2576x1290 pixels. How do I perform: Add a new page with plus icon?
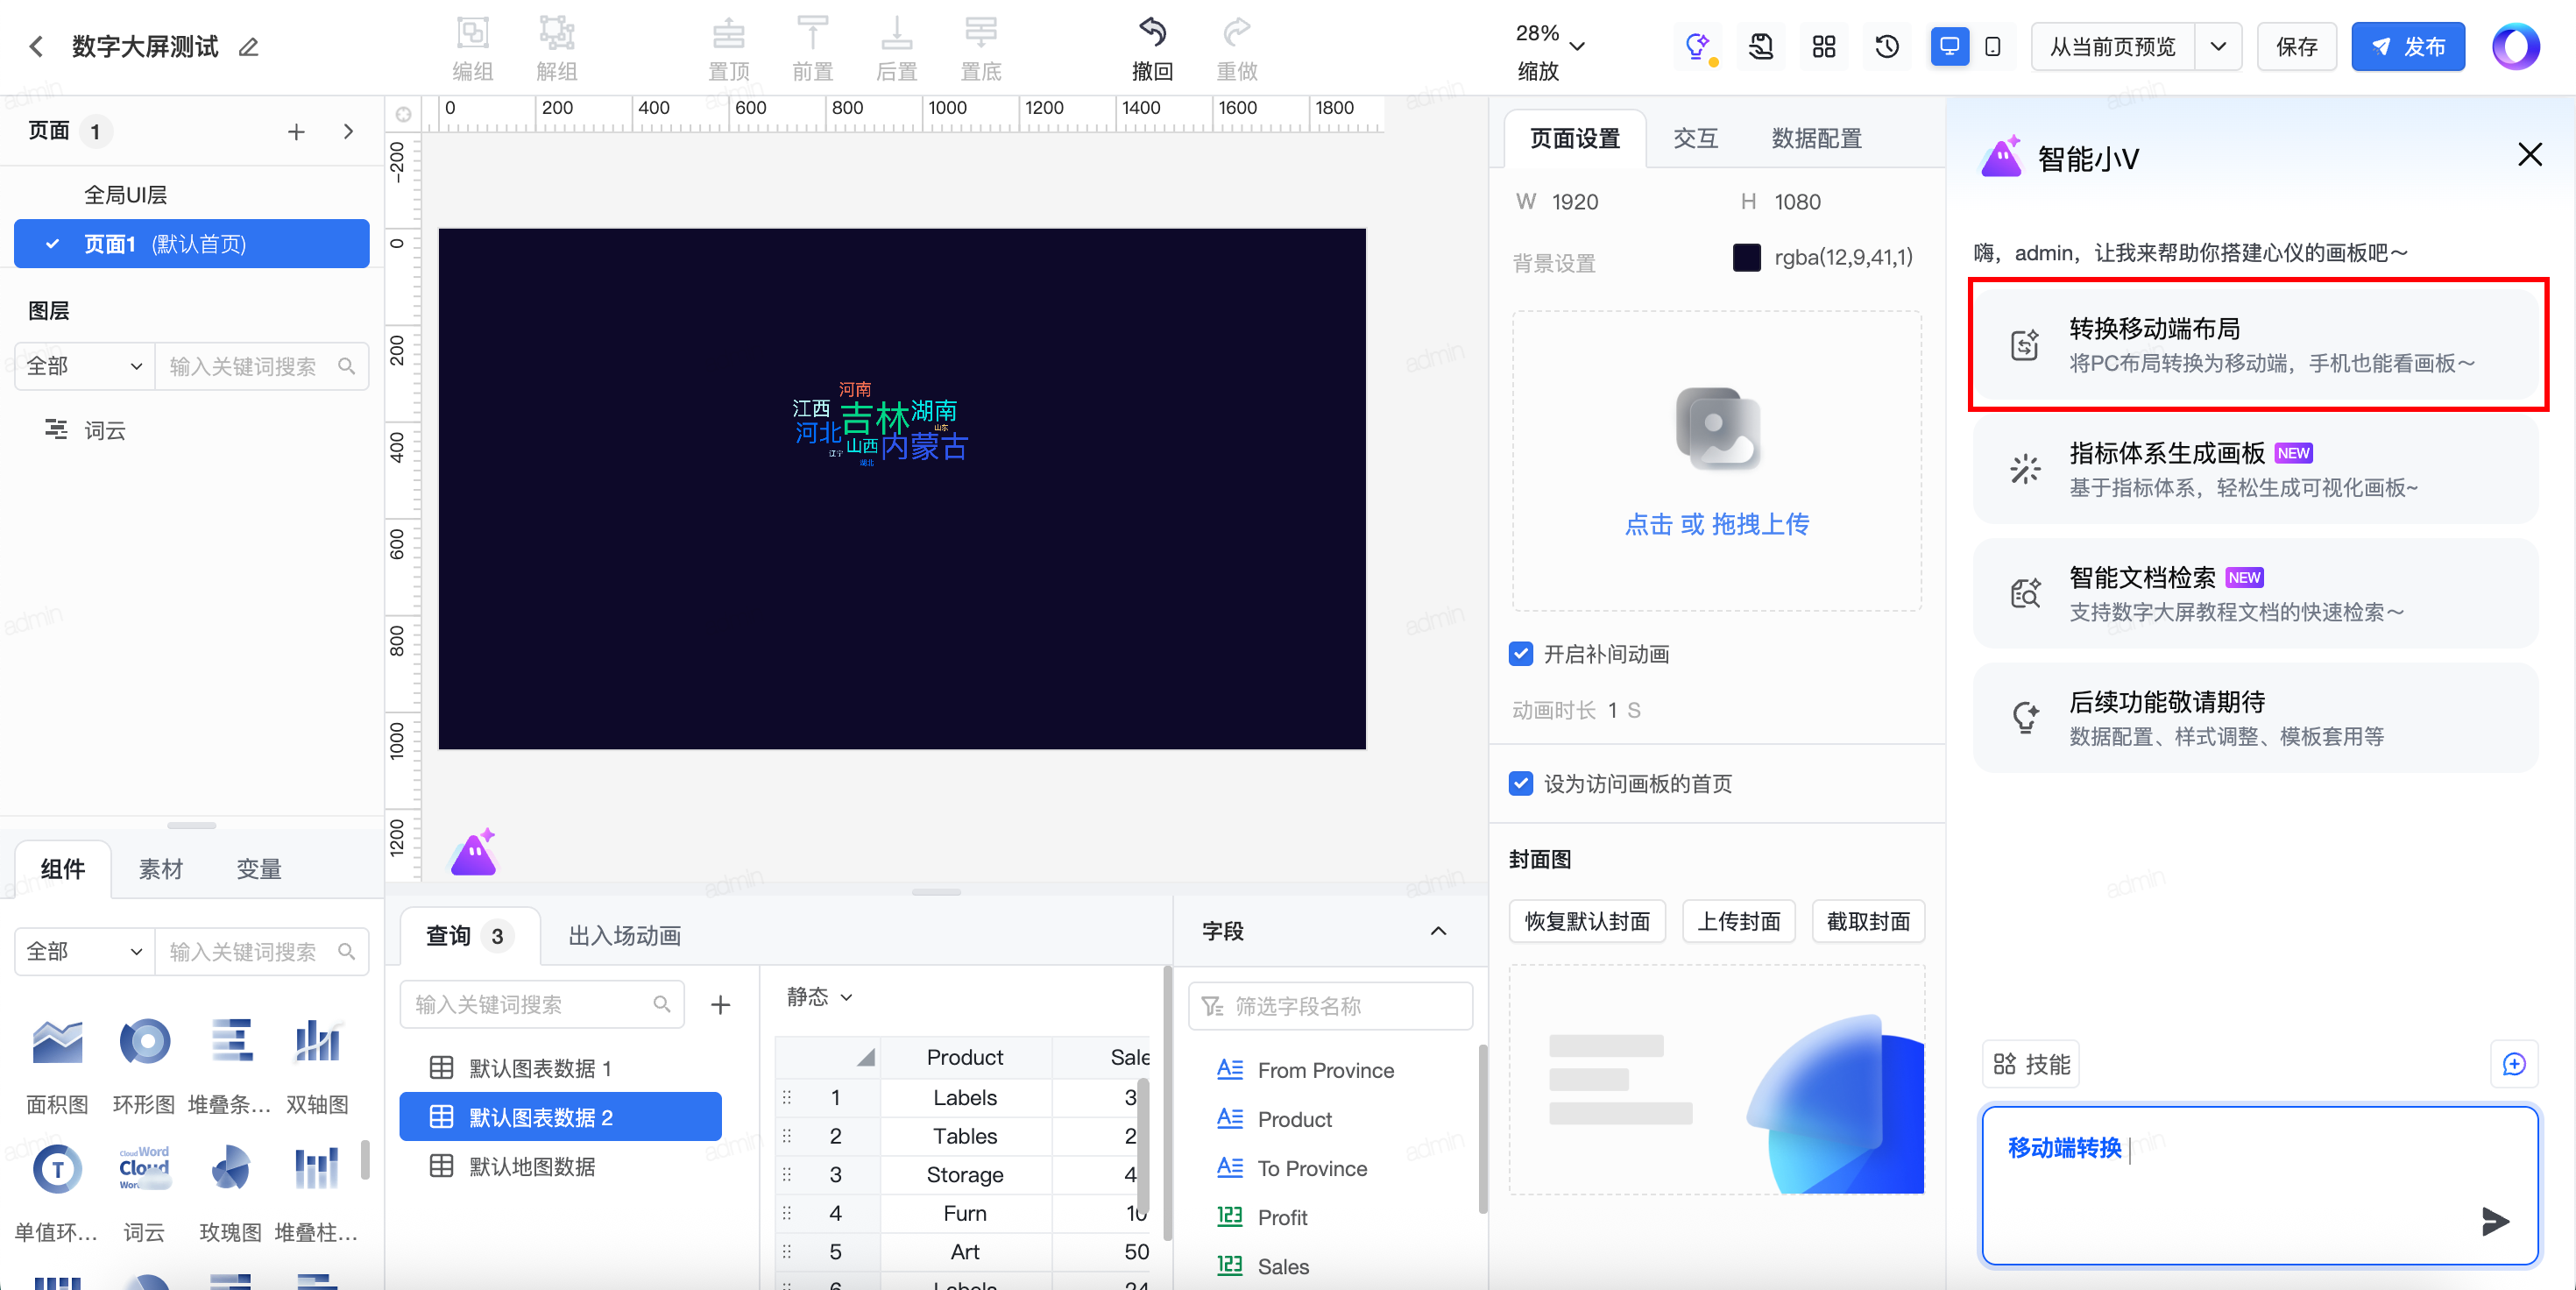pos(296,132)
